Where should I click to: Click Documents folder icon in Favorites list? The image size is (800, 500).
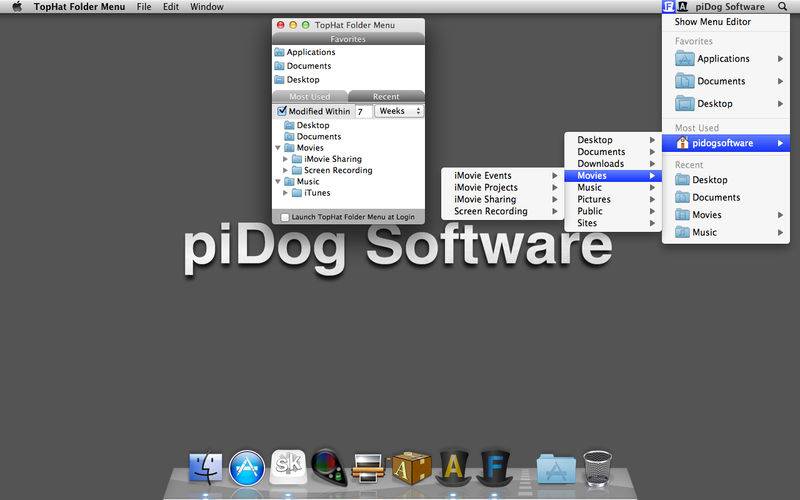279,66
